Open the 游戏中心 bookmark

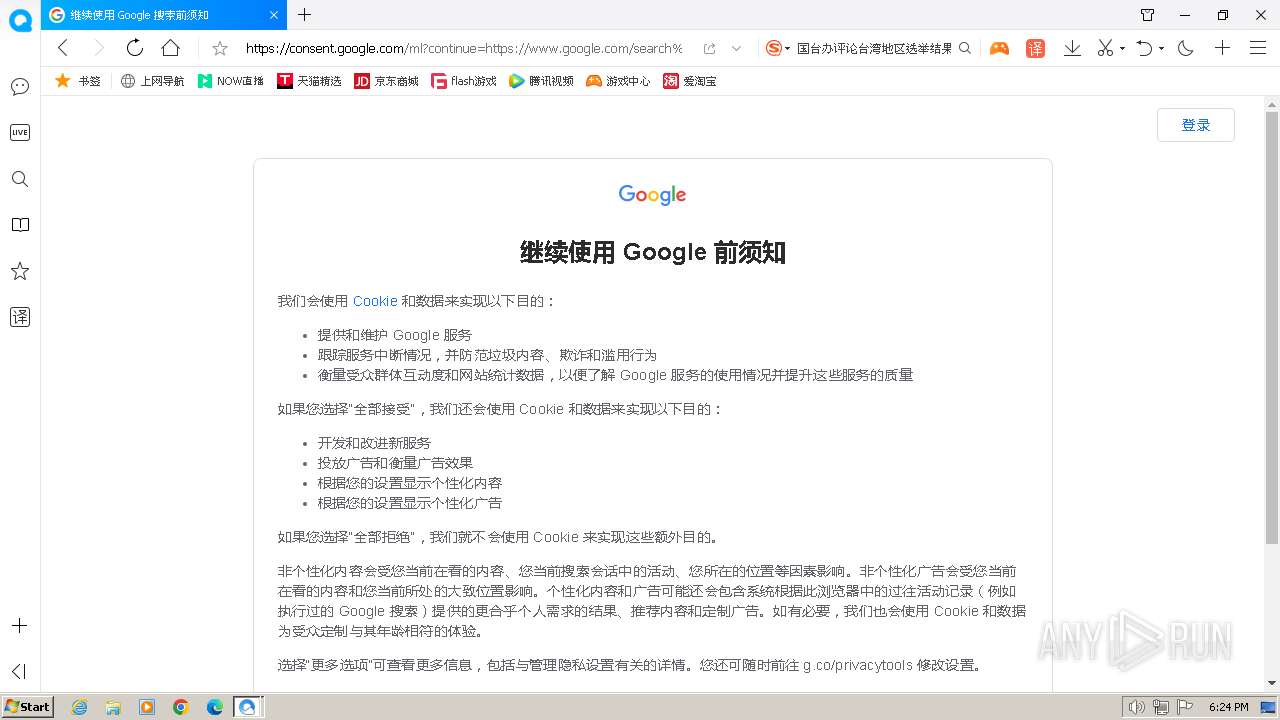(618, 81)
